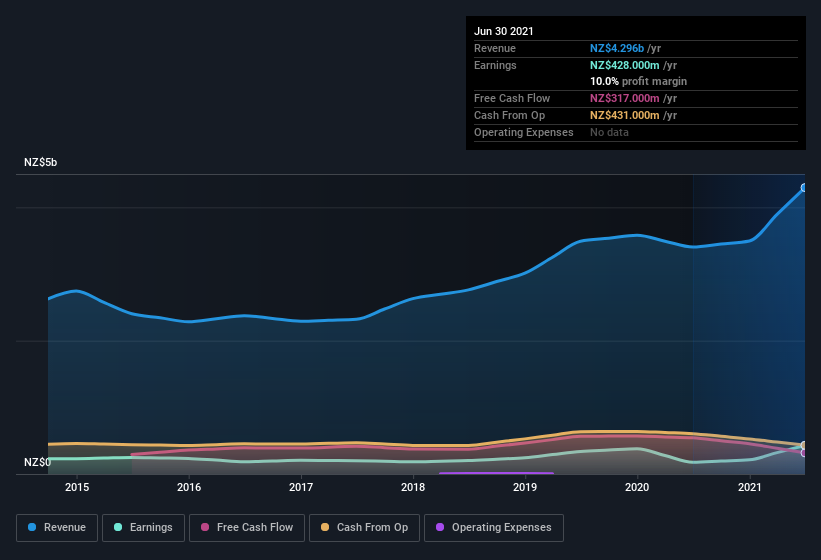Click the 2018 x-axis label
821x560 pixels.
click(x=413, y=487)
